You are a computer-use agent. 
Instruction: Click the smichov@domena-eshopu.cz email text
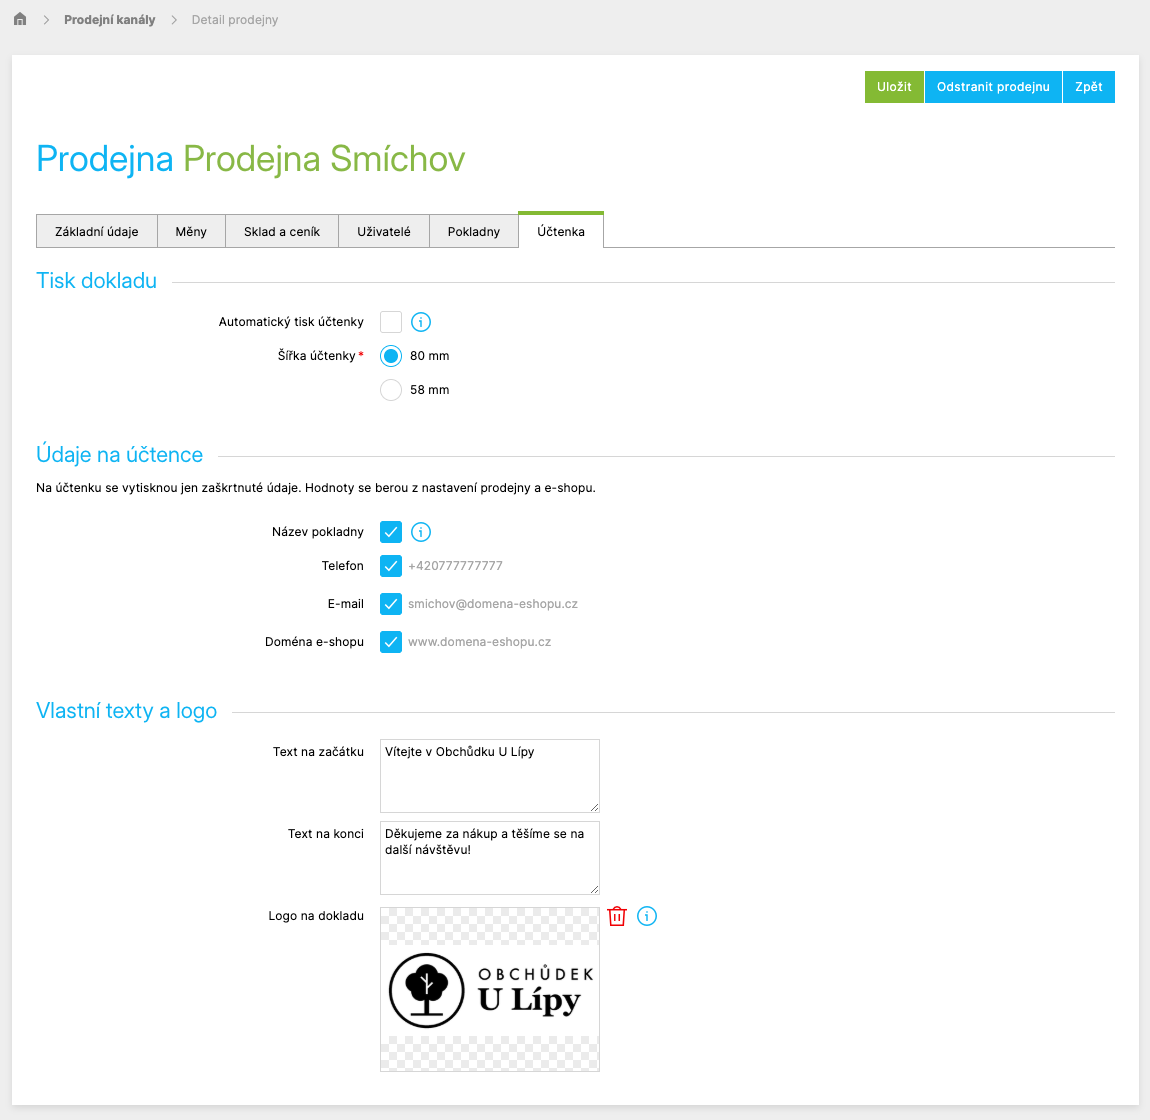click(x=493, y=604)
